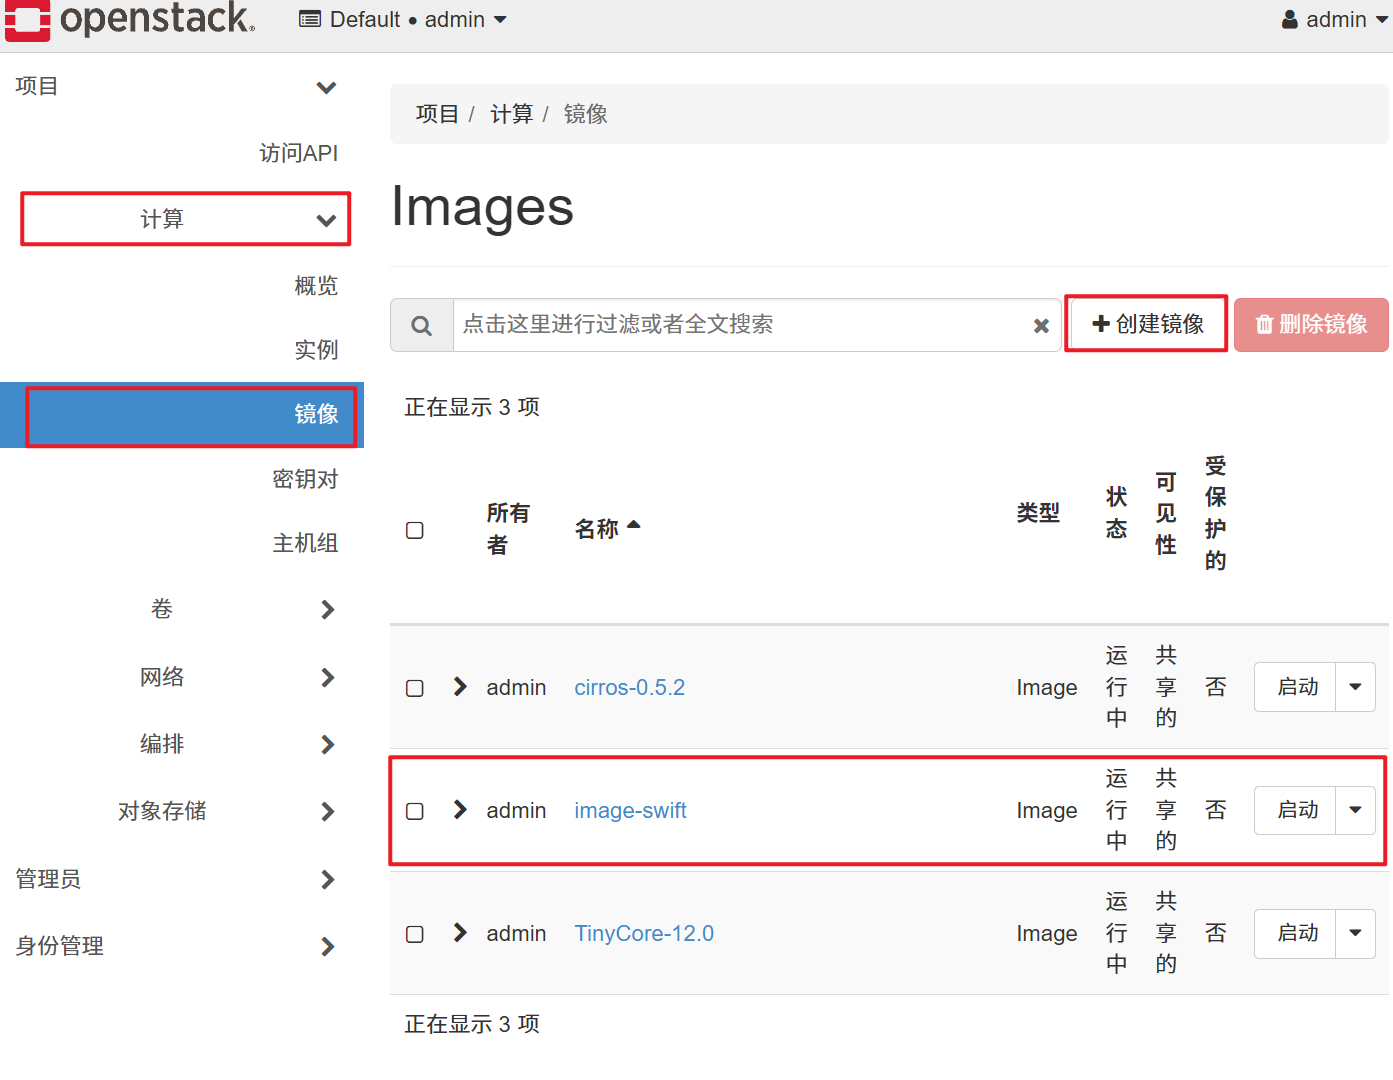Open 概览 under 计算

point(316,286)
